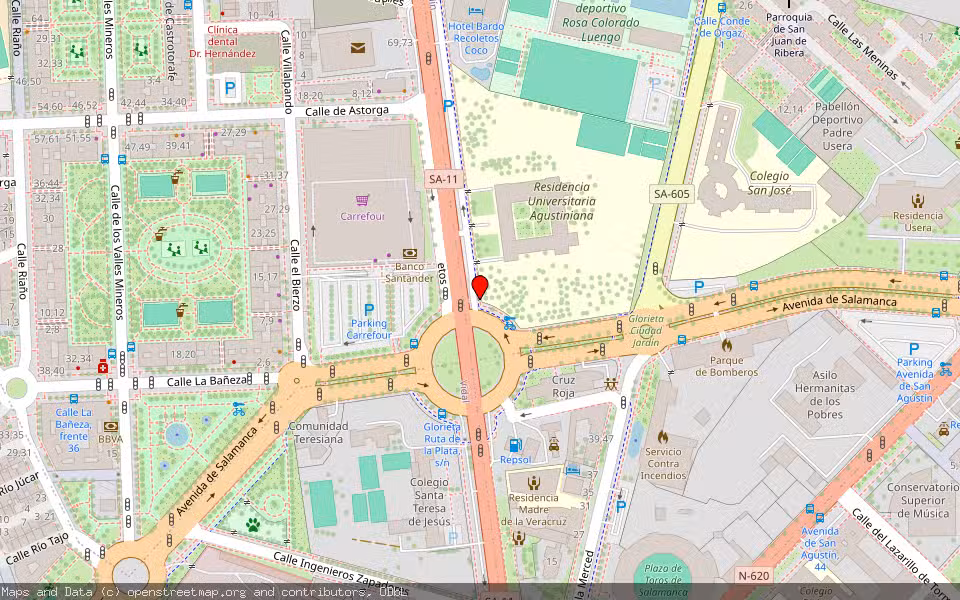
Task: Click the SA-11 road shield
Action: pyautogui.click(x=443, y=180)
